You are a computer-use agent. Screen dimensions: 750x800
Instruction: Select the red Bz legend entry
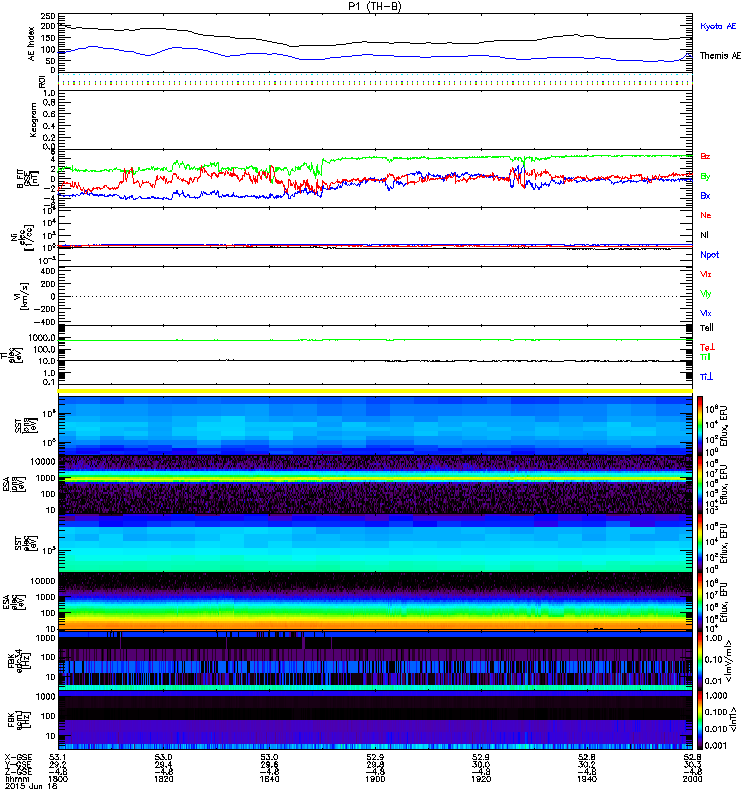point(706,157)
